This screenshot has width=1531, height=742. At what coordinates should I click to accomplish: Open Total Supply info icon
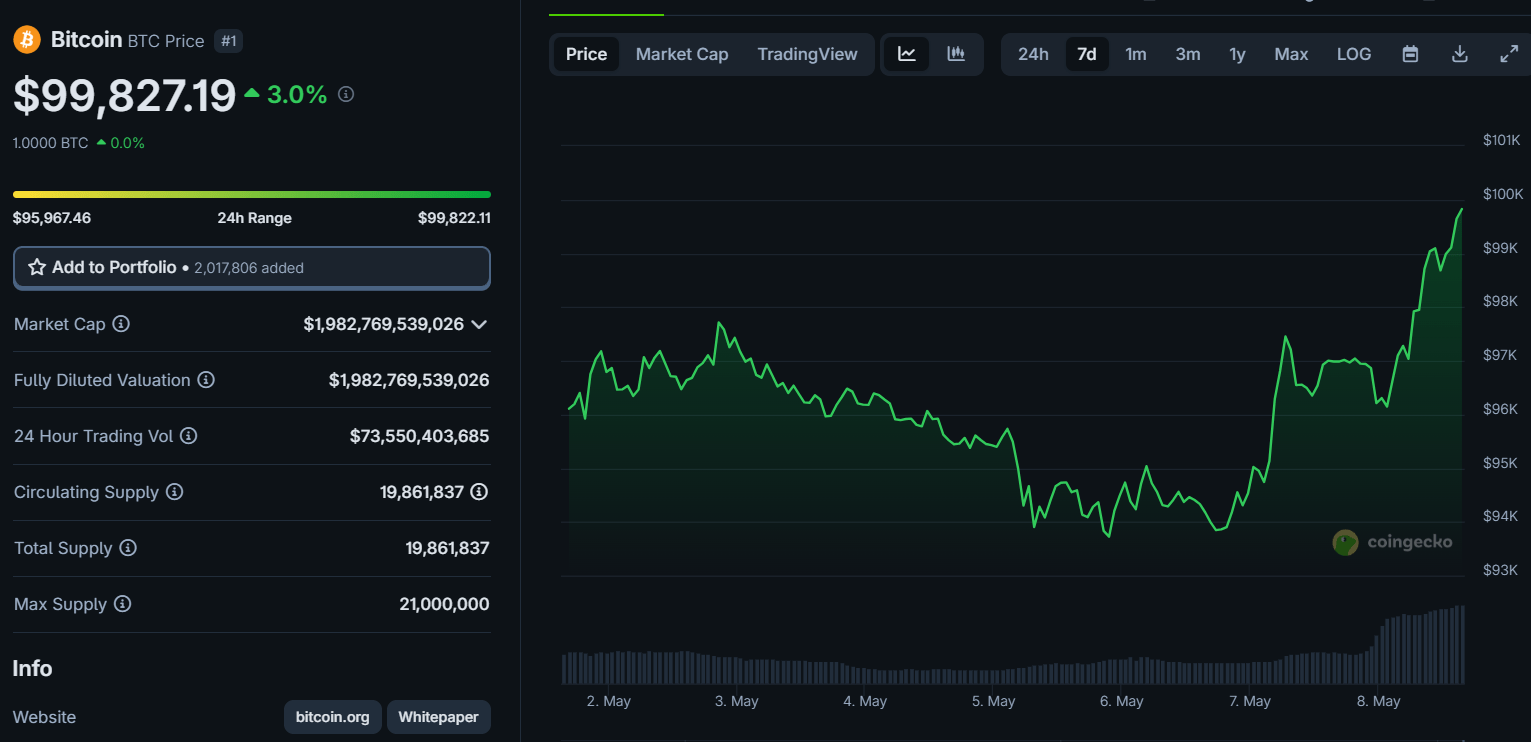[x=128, y=548]
